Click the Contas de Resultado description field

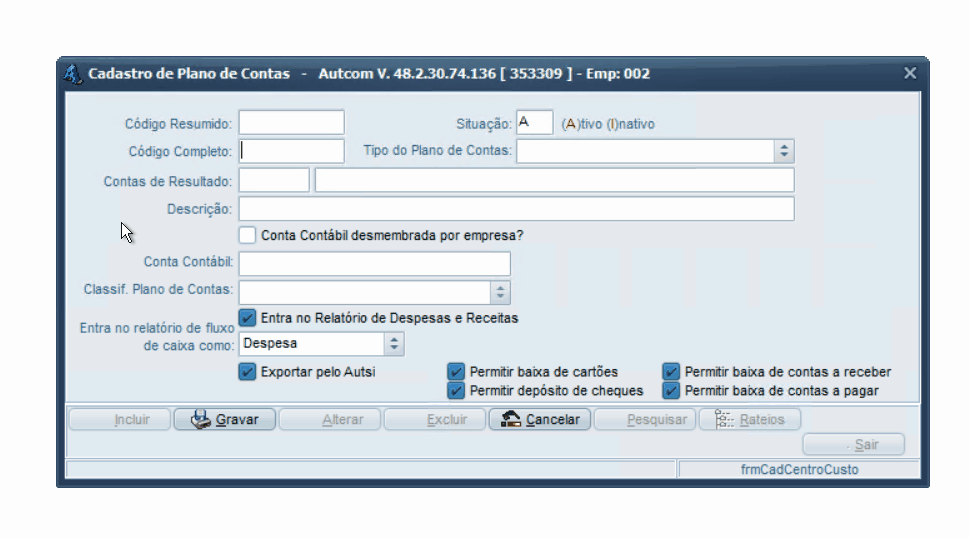pyautogui.click(x=554, y=180)
